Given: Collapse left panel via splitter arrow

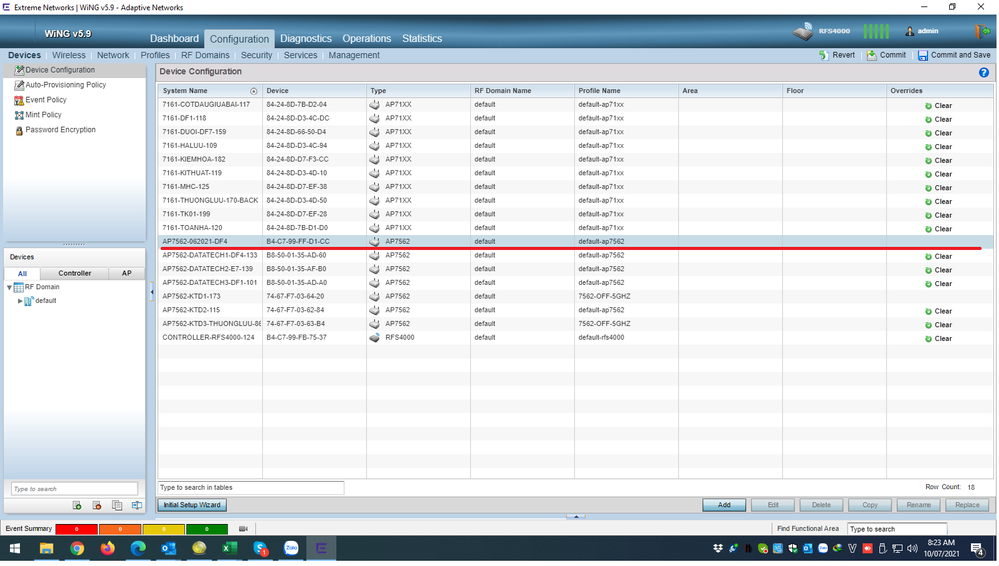Looking at the screenshot, I should (x=152, y=292).
